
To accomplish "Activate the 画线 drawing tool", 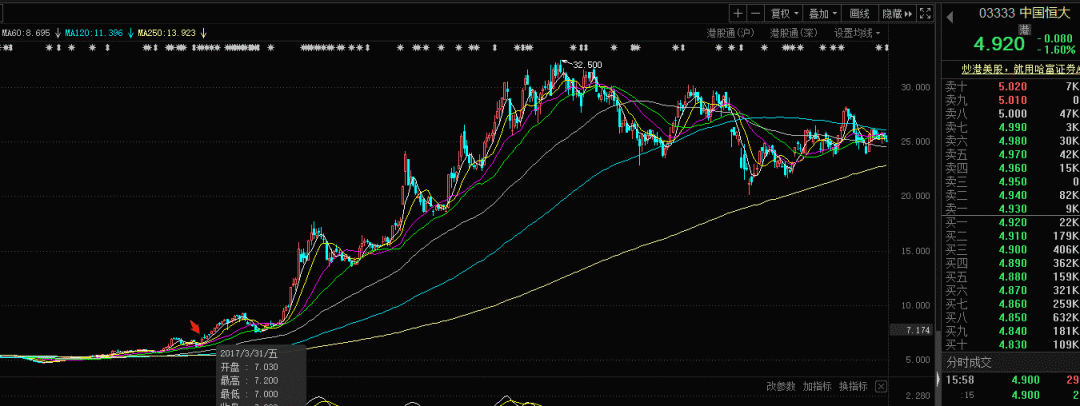I will [x=860, y=13].
